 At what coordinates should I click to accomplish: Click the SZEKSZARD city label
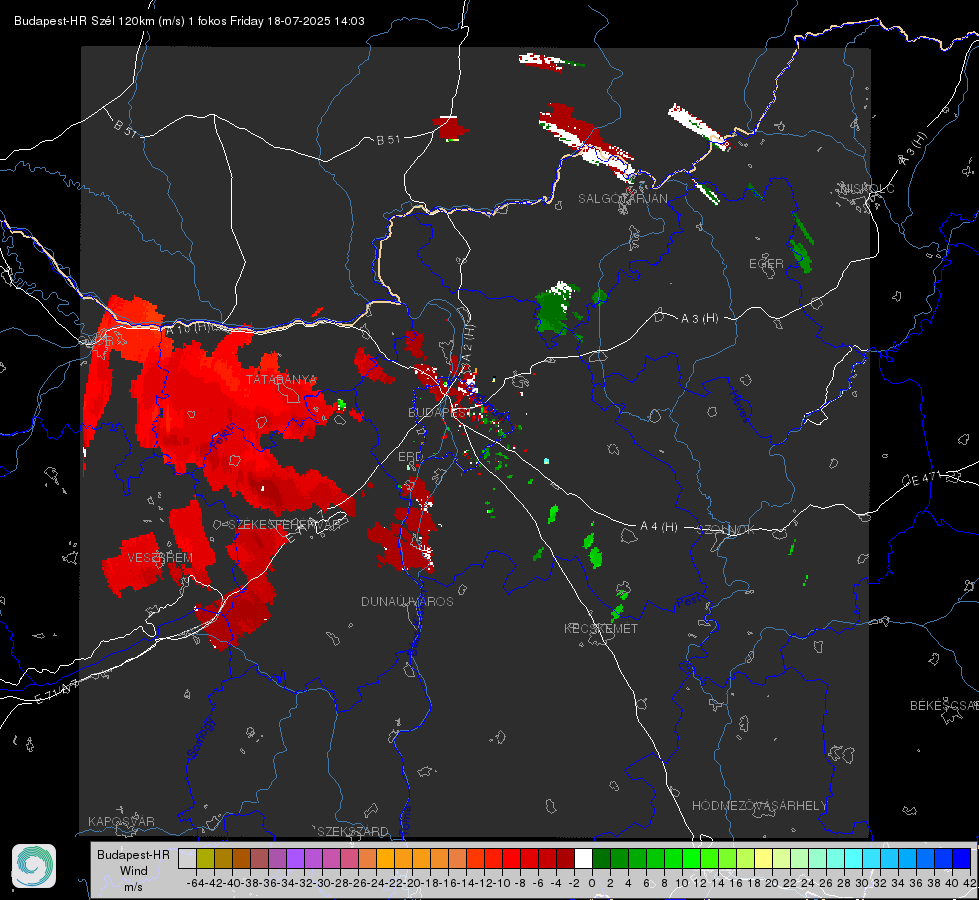(x=353, y=831)
